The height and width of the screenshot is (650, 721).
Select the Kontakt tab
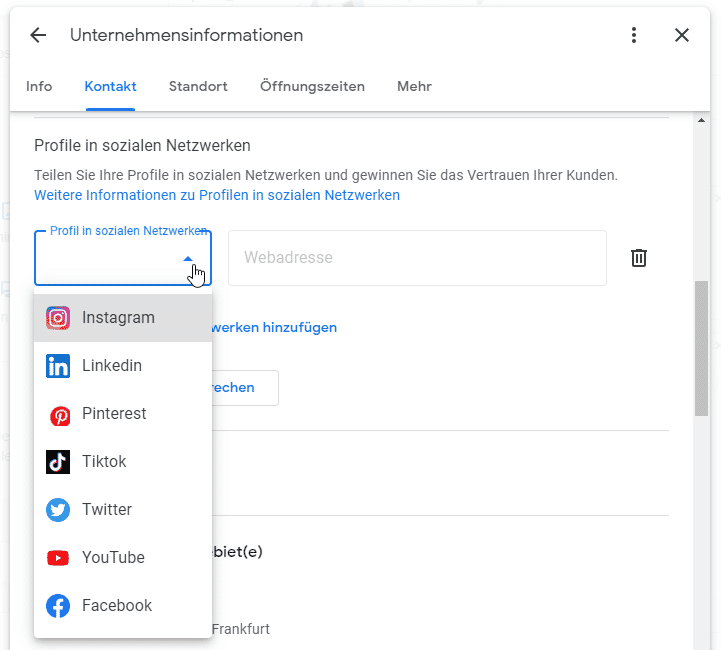tap(110, 86)
